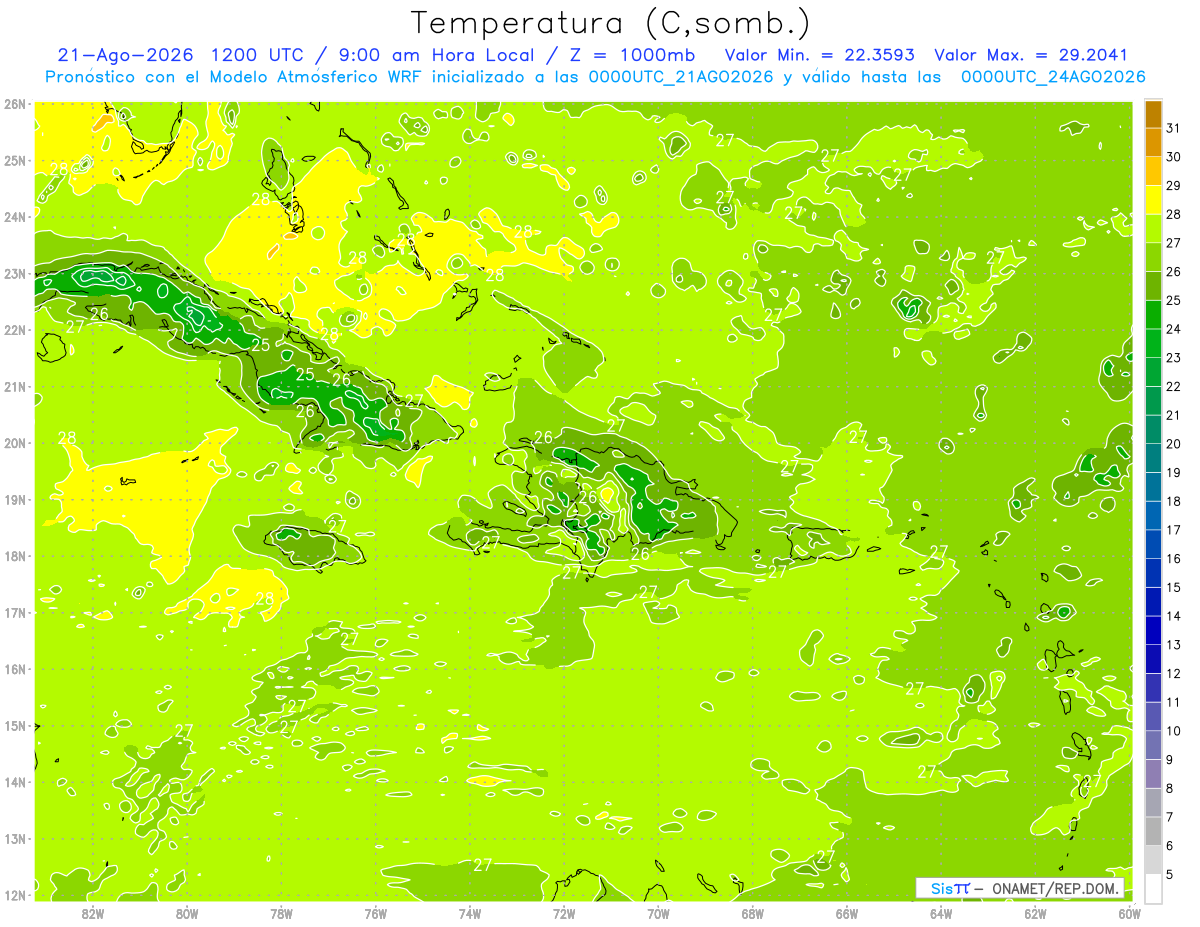Click the legend label "23"
Image resolution: width=1200 pixels, height=927 pixels.
pyautogui.click(x=1173, y=358)
